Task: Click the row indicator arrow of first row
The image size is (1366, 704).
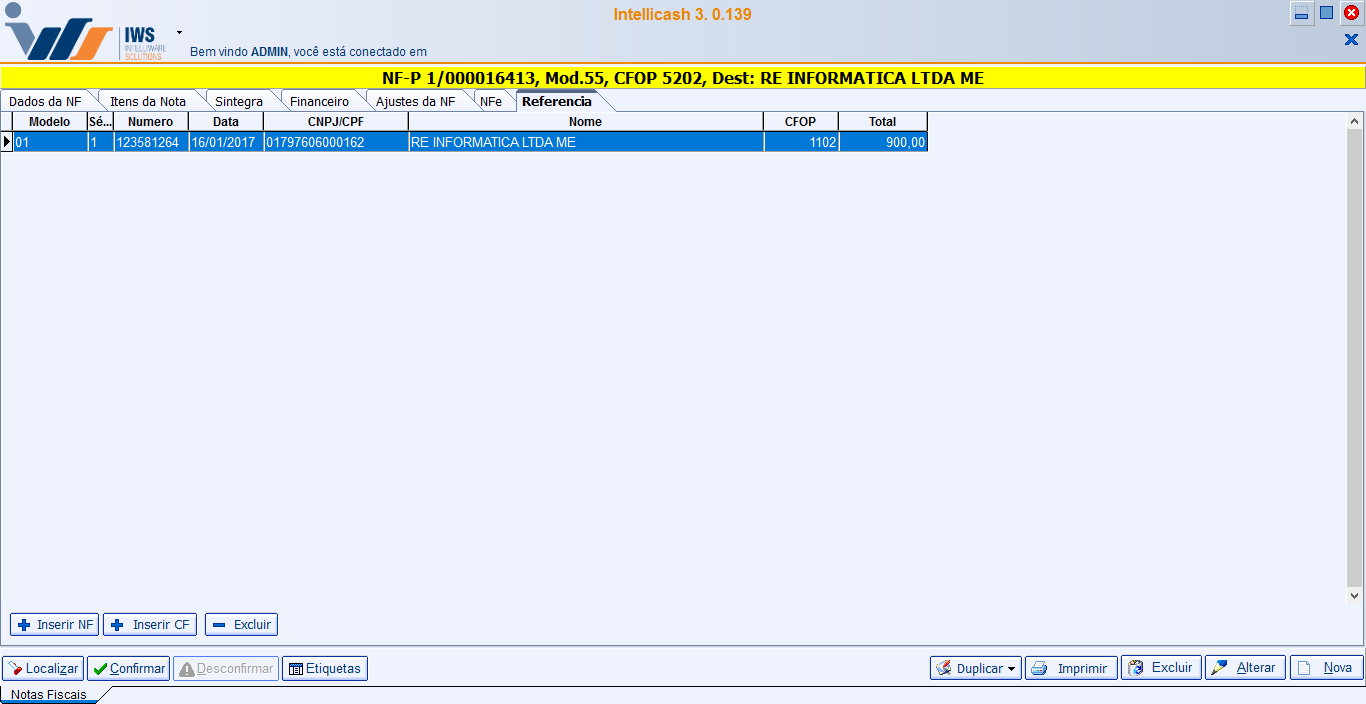Action: [x=6, y=142]
